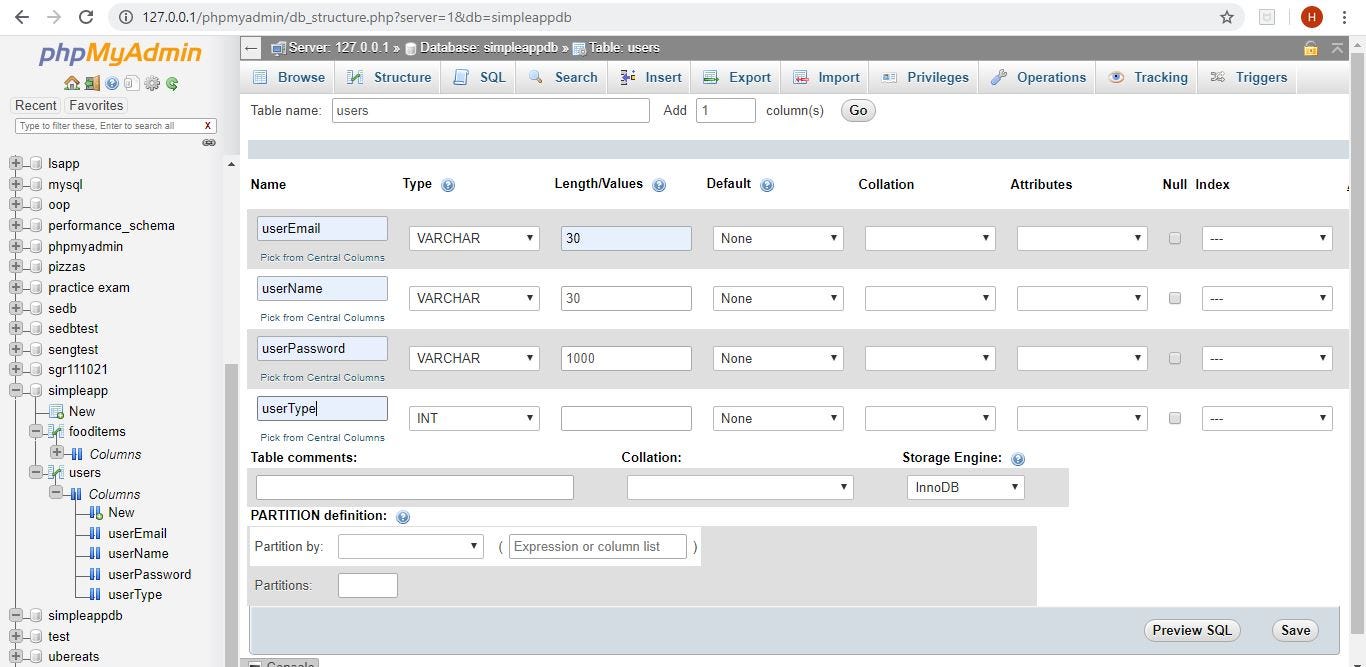Select the log out door icon

click(x=92, y=83)
